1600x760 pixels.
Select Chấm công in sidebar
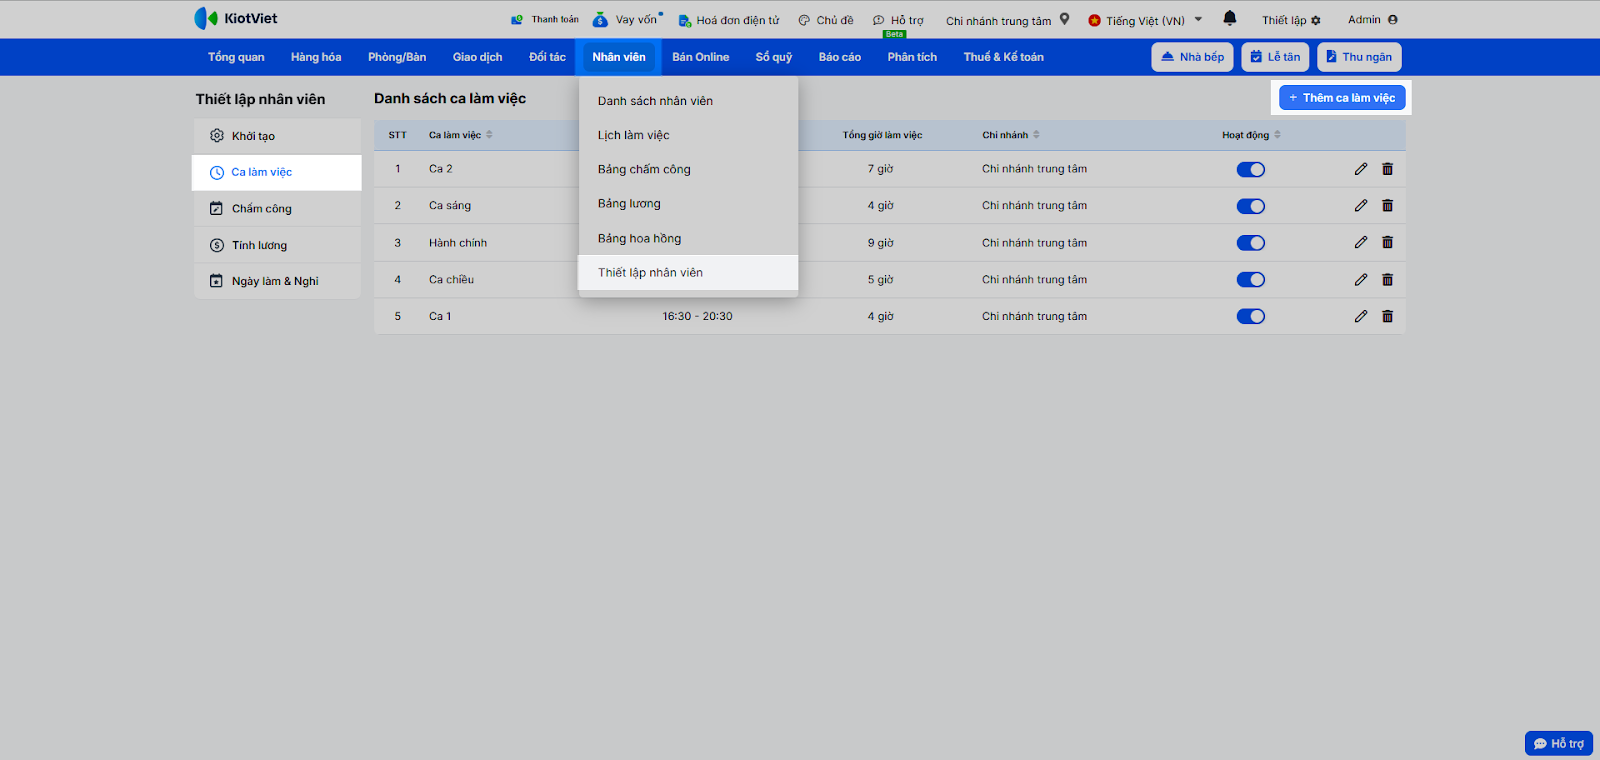277,209
